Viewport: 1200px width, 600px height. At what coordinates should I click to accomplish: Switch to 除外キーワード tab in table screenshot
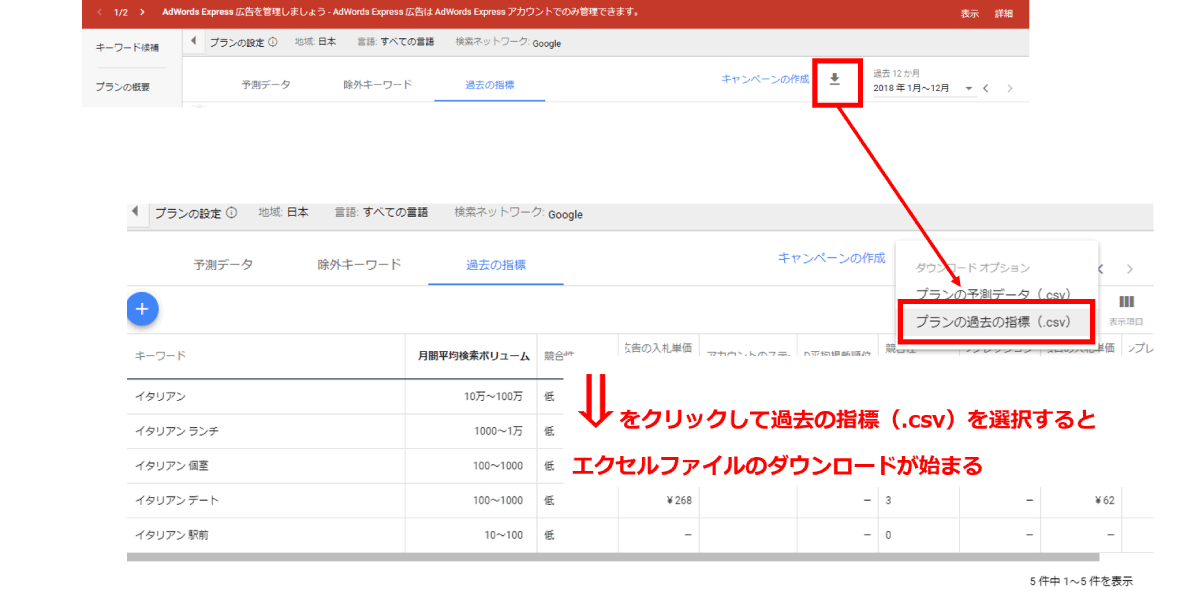tap(359, 265)
